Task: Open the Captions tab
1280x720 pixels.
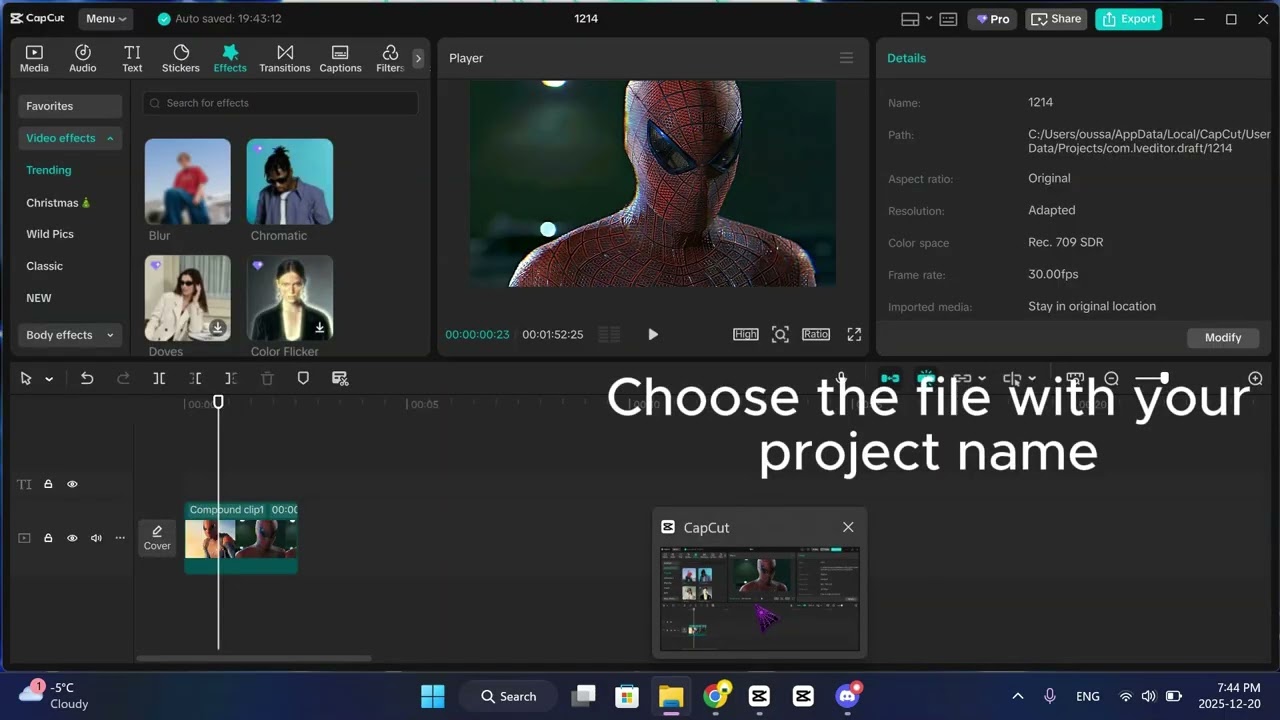Action: 340,59
